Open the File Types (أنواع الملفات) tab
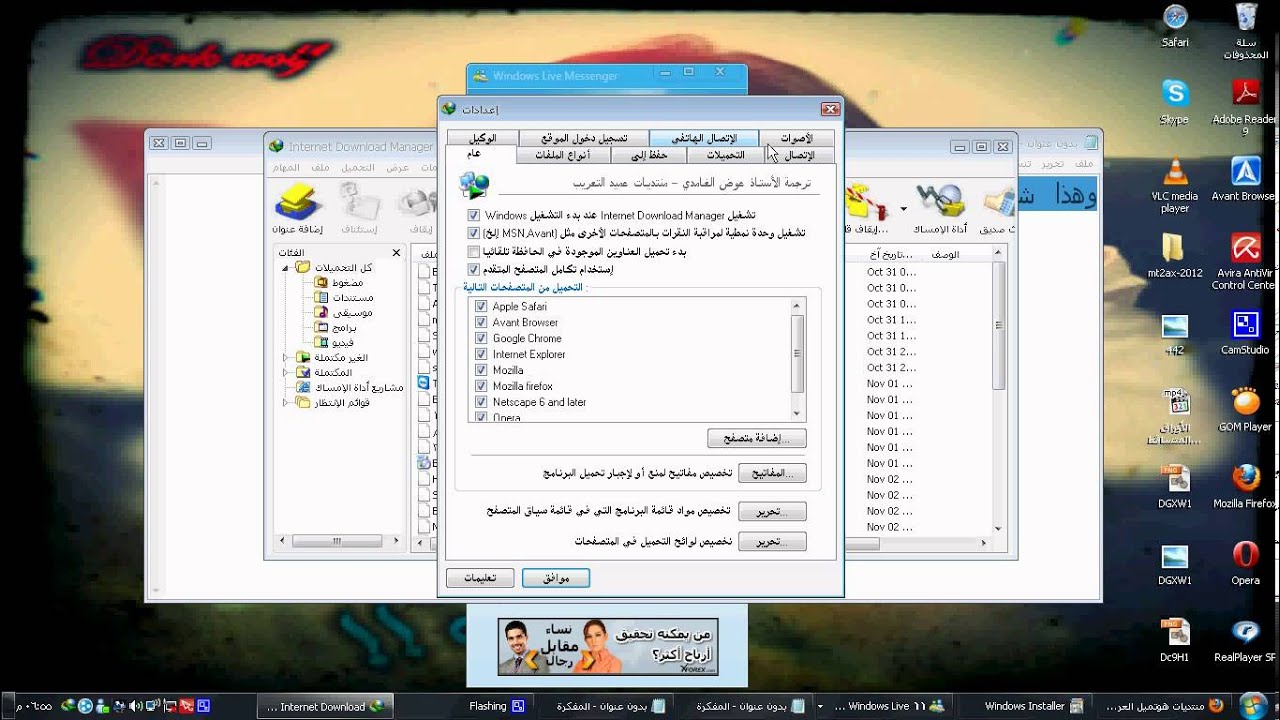This screenshot has height=720, width=1280. (563, 155)
